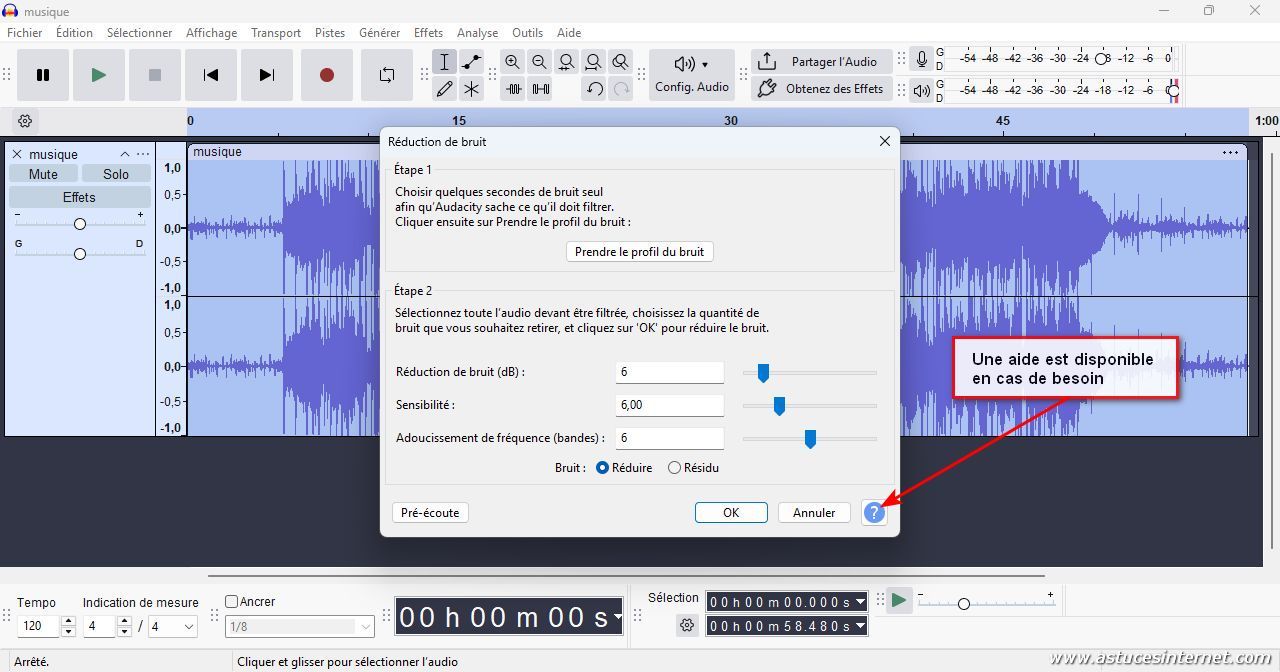This screenshot has height=672, width=1280.
Task: Expand the time signature denominator dropdown
Action: (187, 627)
